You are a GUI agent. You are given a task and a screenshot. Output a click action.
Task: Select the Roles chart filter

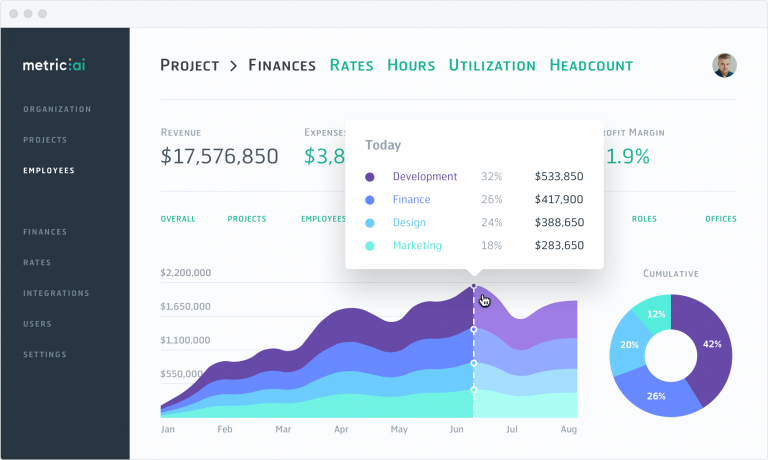[x=644, y=218]
